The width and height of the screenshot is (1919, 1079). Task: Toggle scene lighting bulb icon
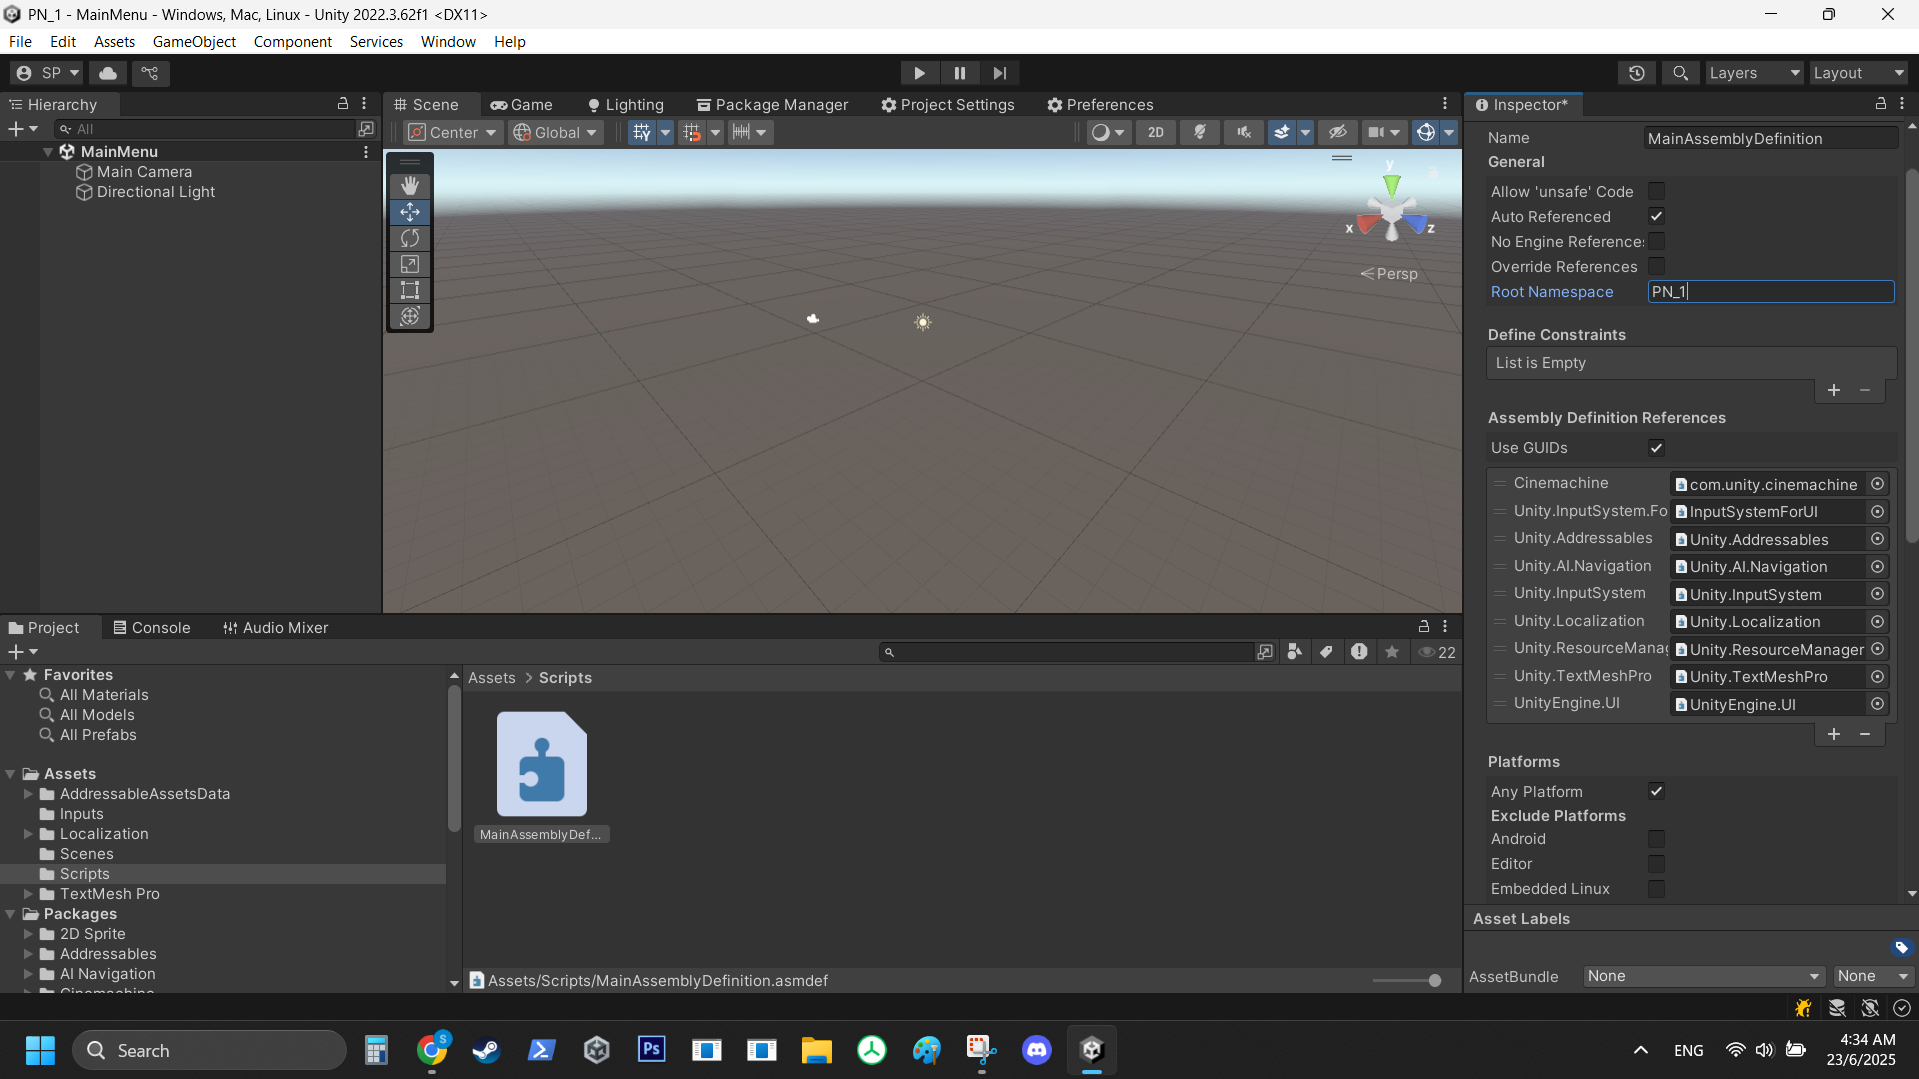tap(1200, 132)
